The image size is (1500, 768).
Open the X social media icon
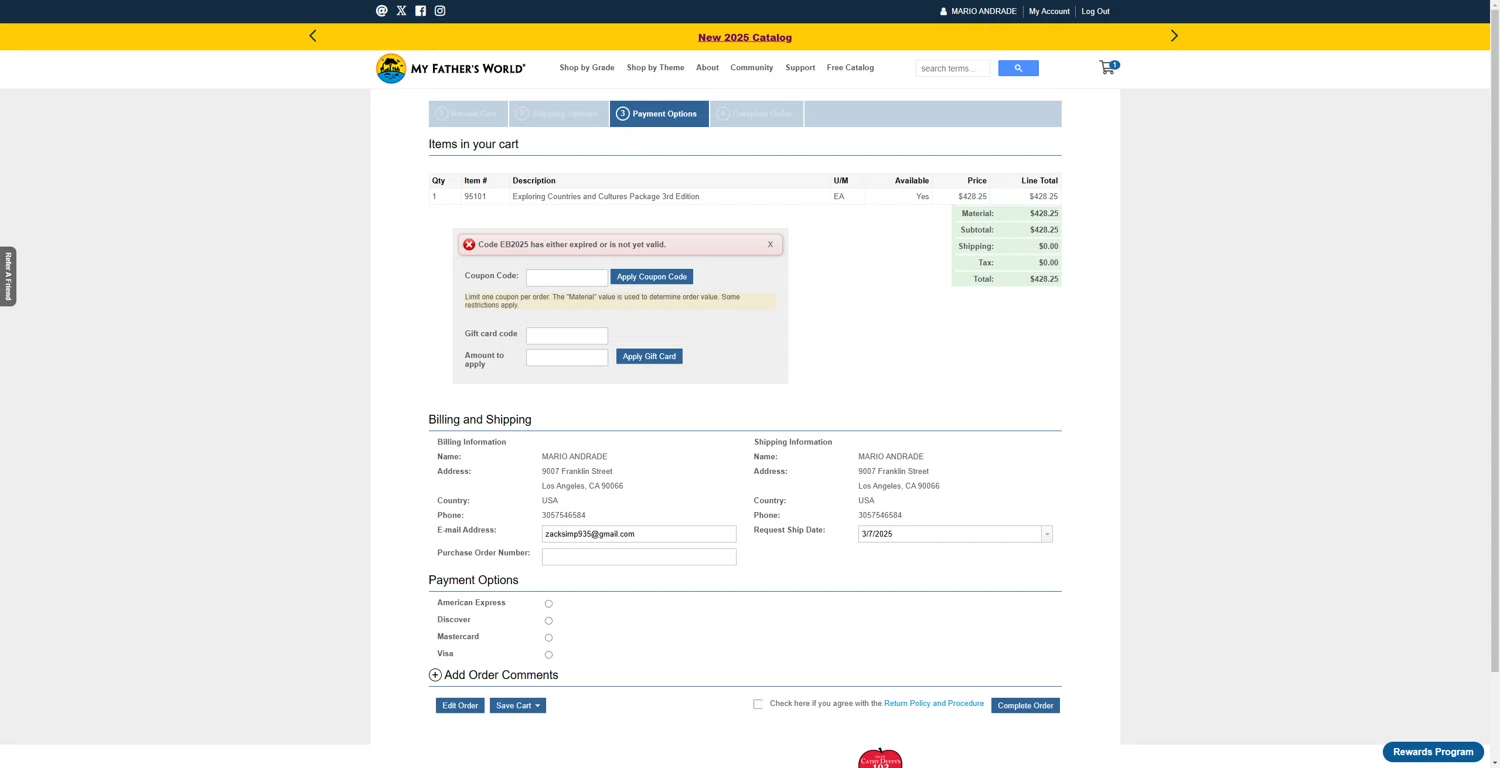(x=401, y=11)
